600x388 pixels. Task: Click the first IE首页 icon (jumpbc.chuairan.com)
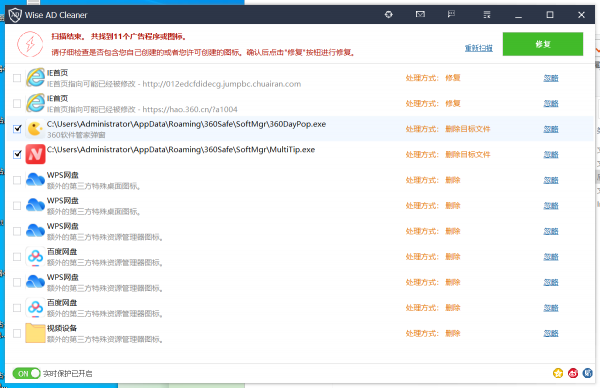point(35,78)
